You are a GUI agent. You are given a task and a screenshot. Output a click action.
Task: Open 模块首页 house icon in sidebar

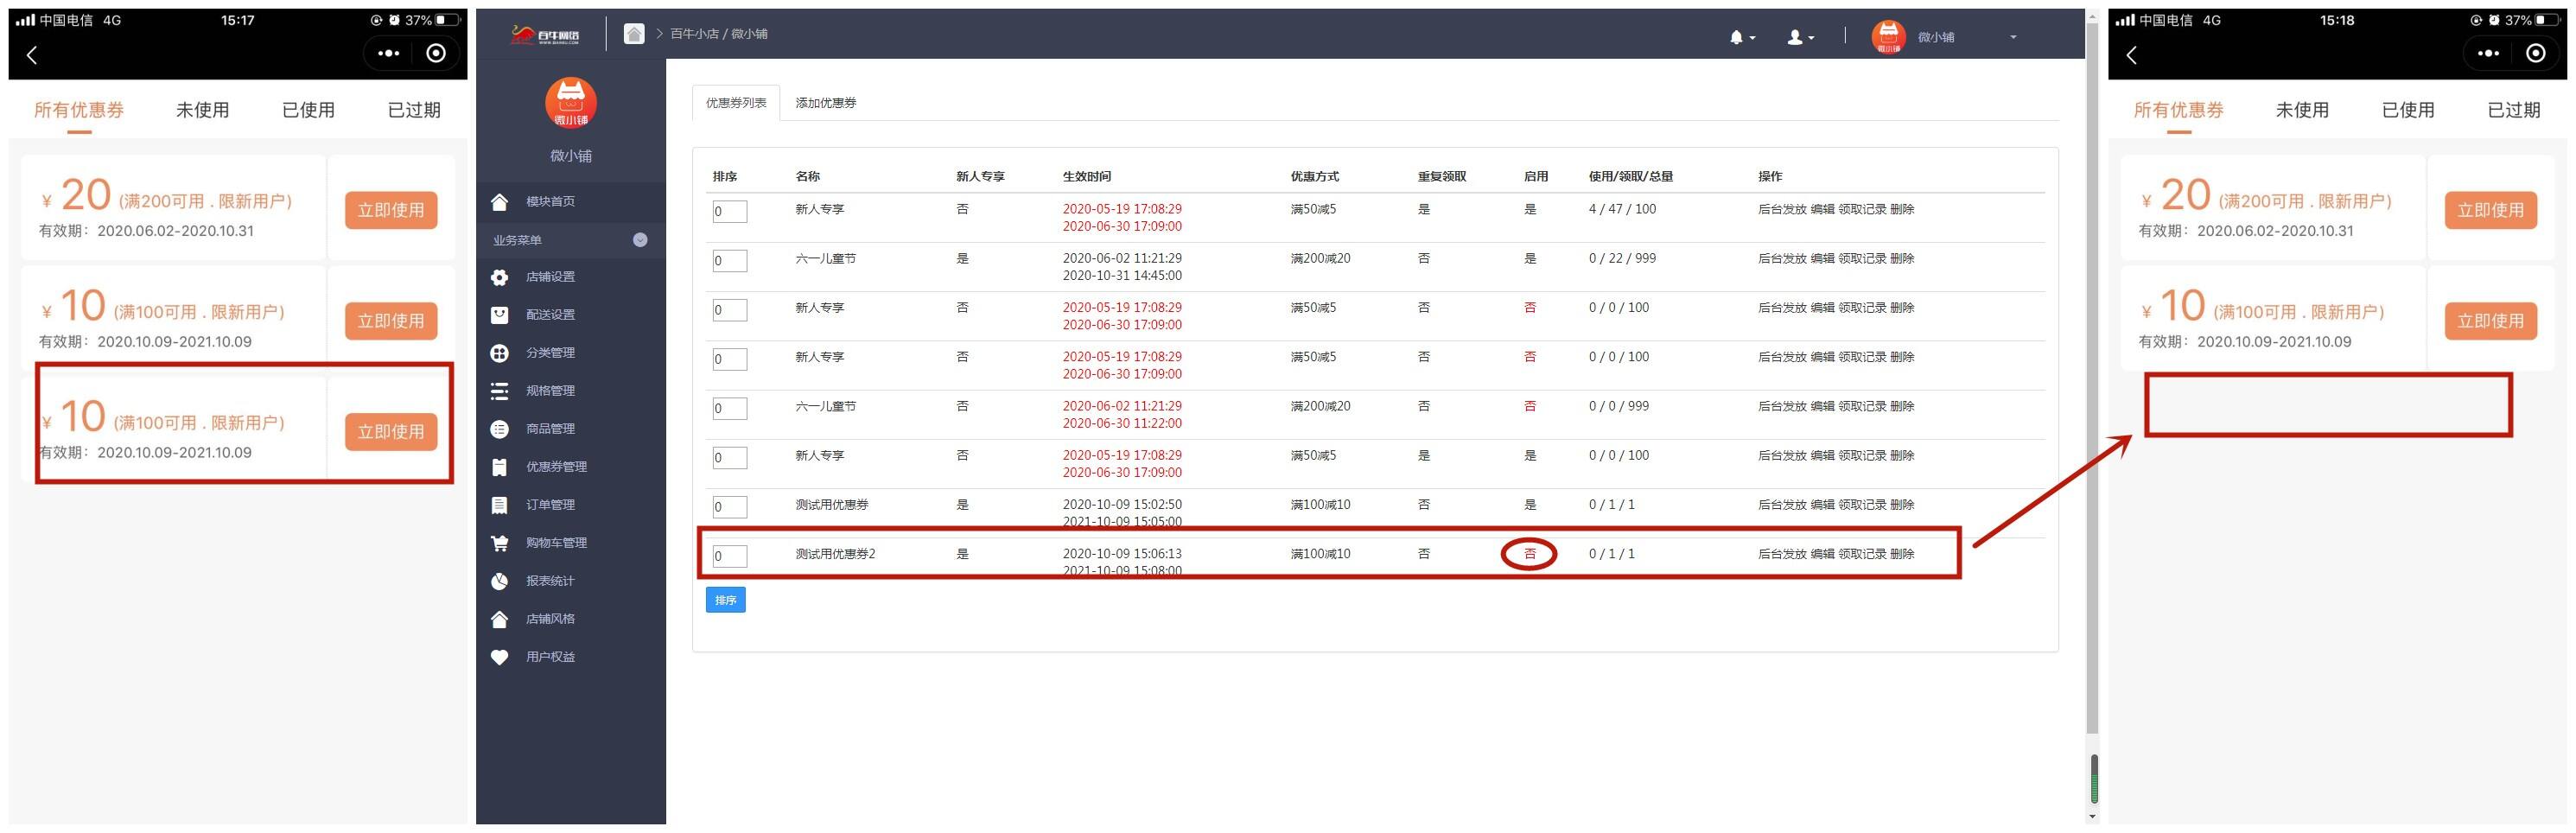click(x=500, y=202)
